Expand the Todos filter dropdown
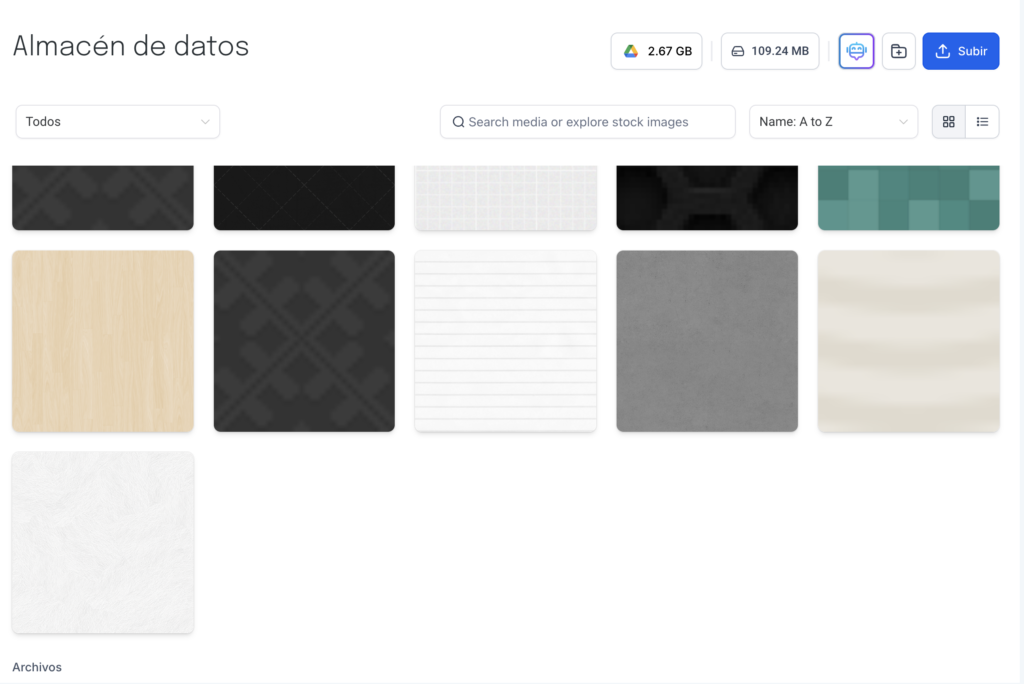 point(118,122)
